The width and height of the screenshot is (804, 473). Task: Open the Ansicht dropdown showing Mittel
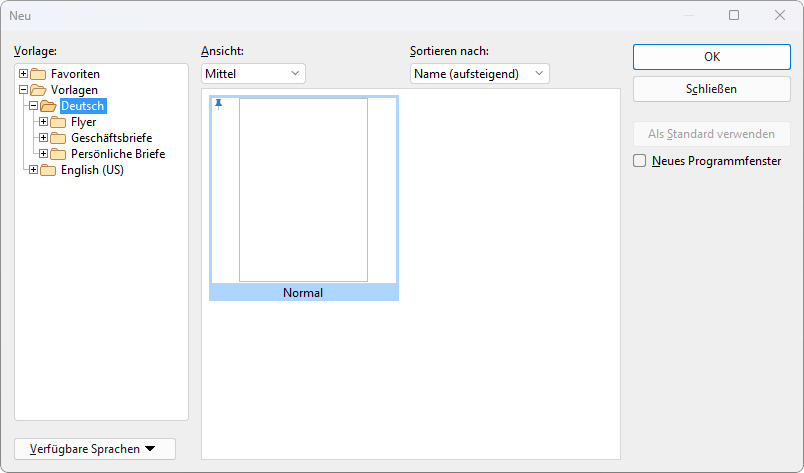(x=253, y=73)
